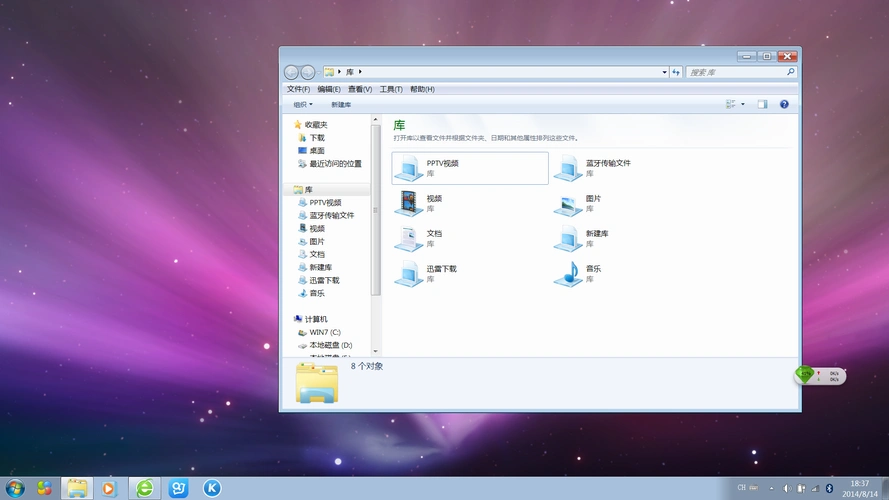Open the 组织 dropdown menu
The image size is (889, 500).
click(302, 104)
